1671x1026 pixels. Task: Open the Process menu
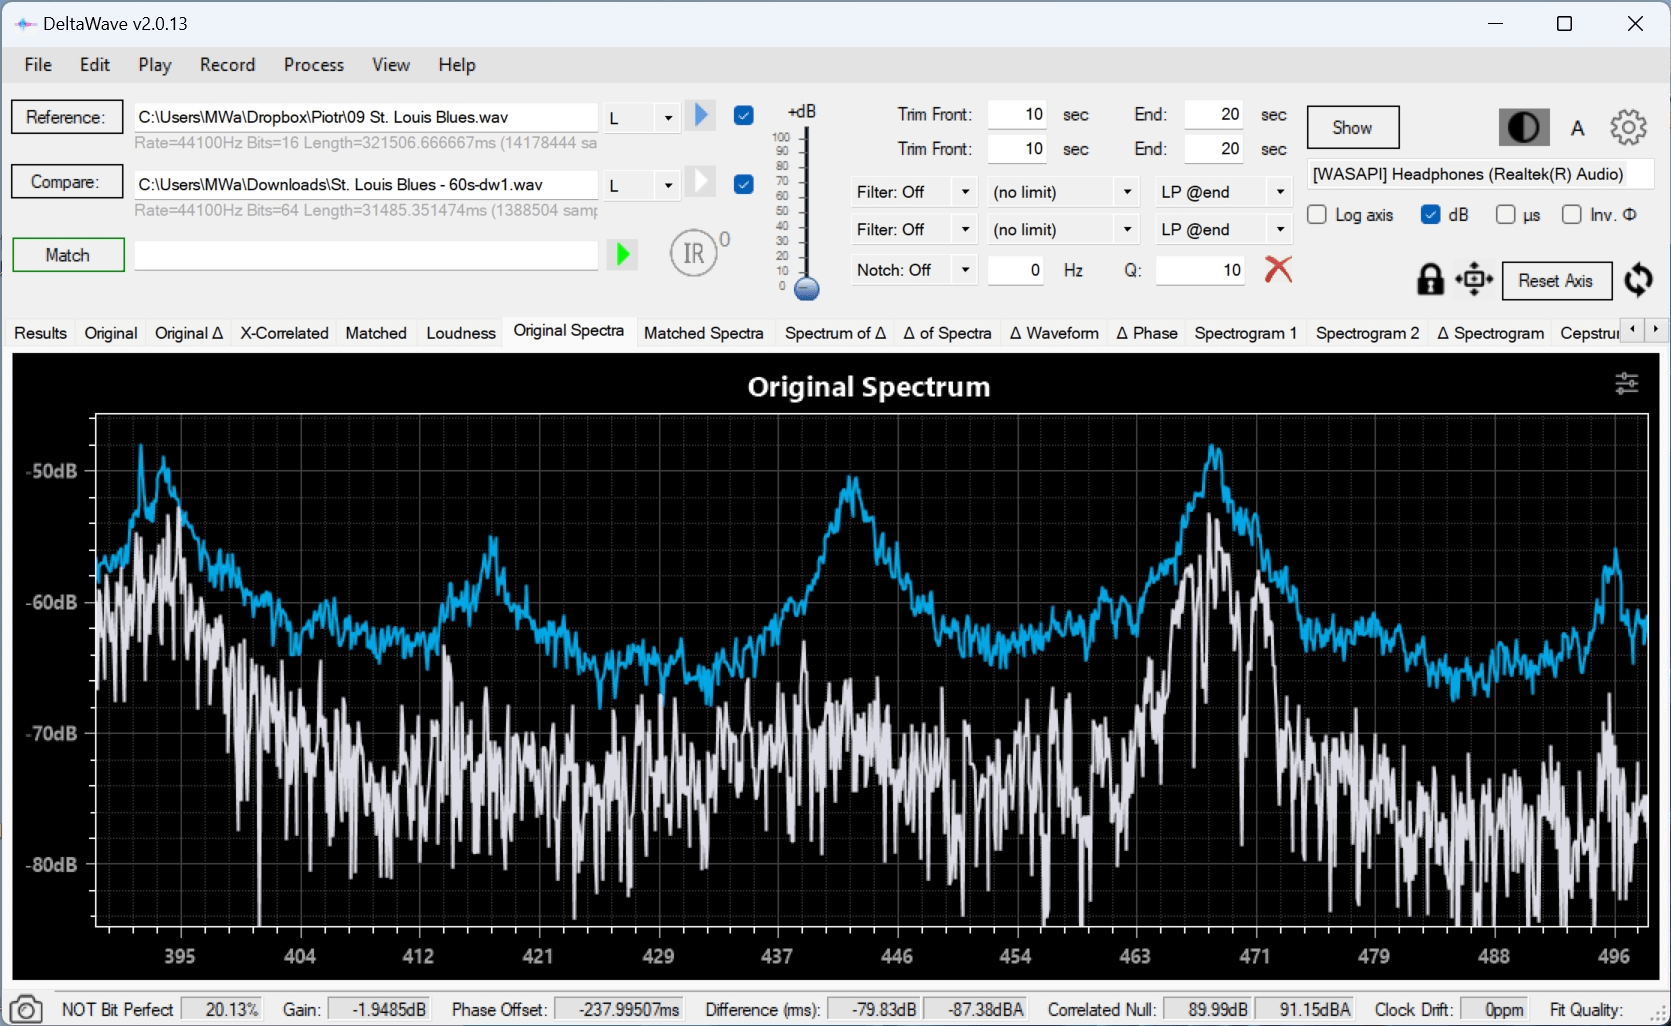point(314,65)
